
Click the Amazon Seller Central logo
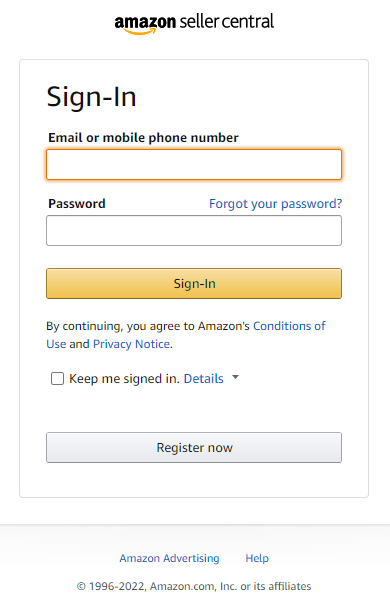pyautogui.click(x=194, y=24)
